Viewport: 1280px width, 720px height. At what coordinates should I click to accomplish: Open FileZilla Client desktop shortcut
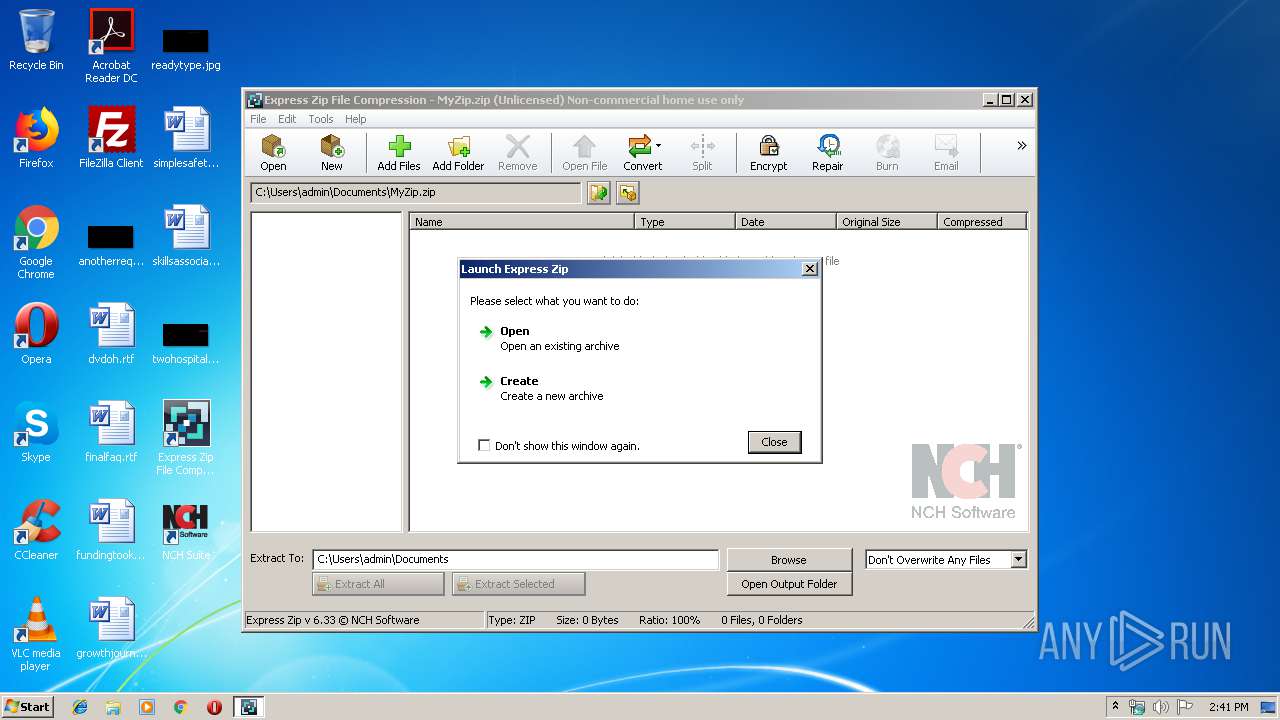point(111,138)
